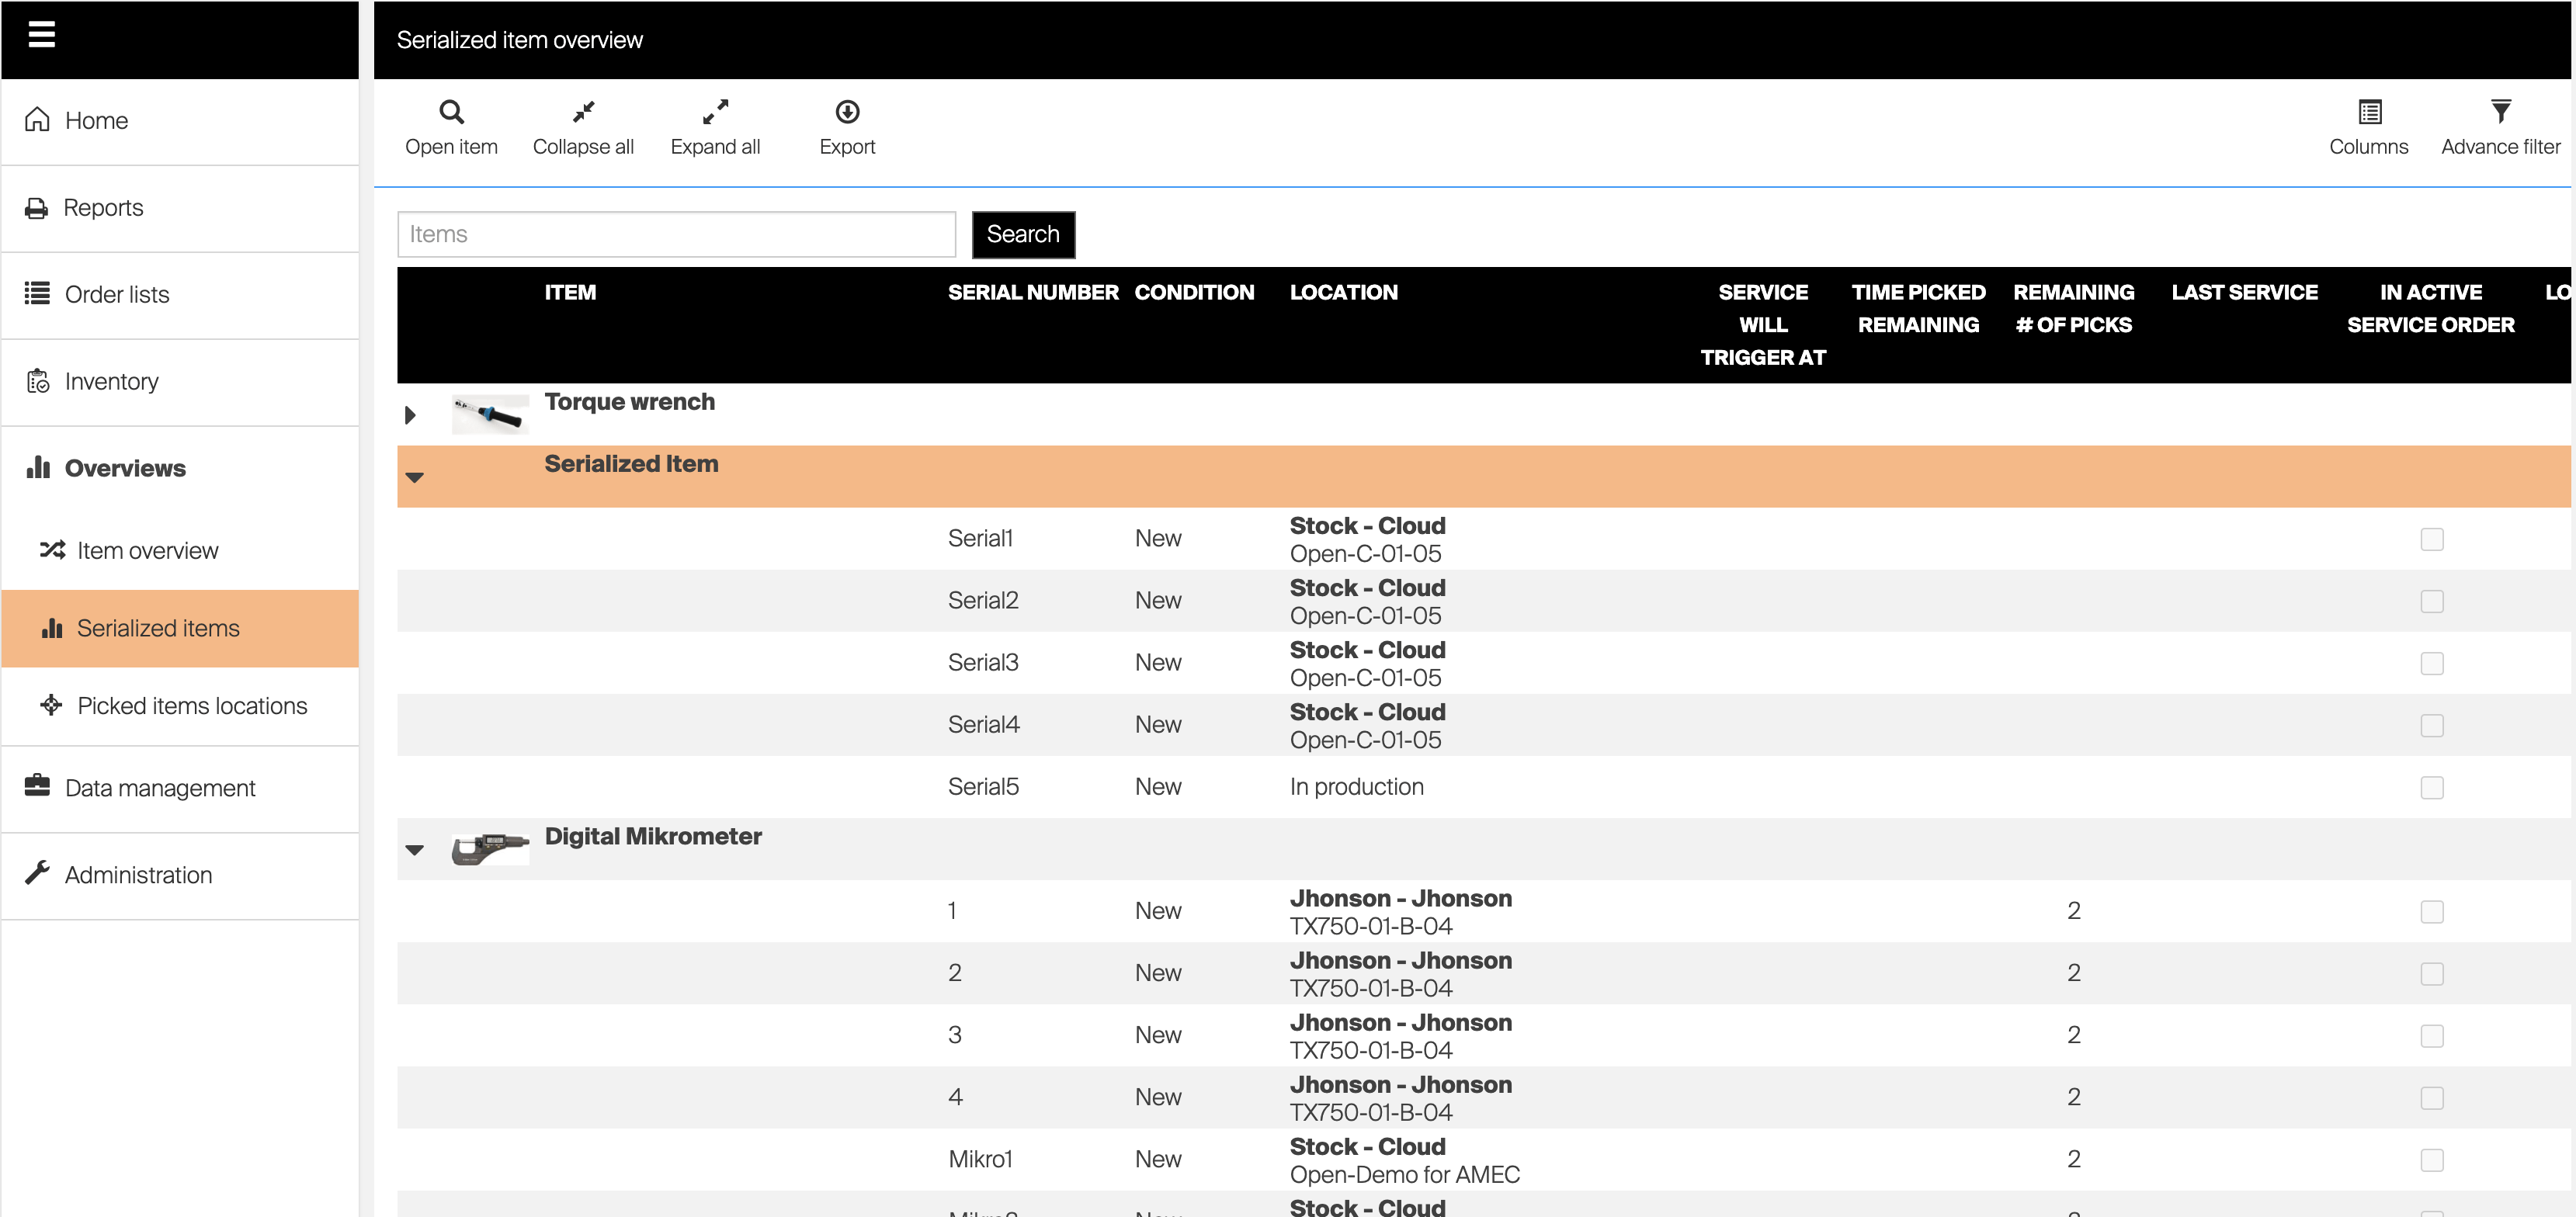Open the Advance filter funnel icon

[x=2499, y=112]
